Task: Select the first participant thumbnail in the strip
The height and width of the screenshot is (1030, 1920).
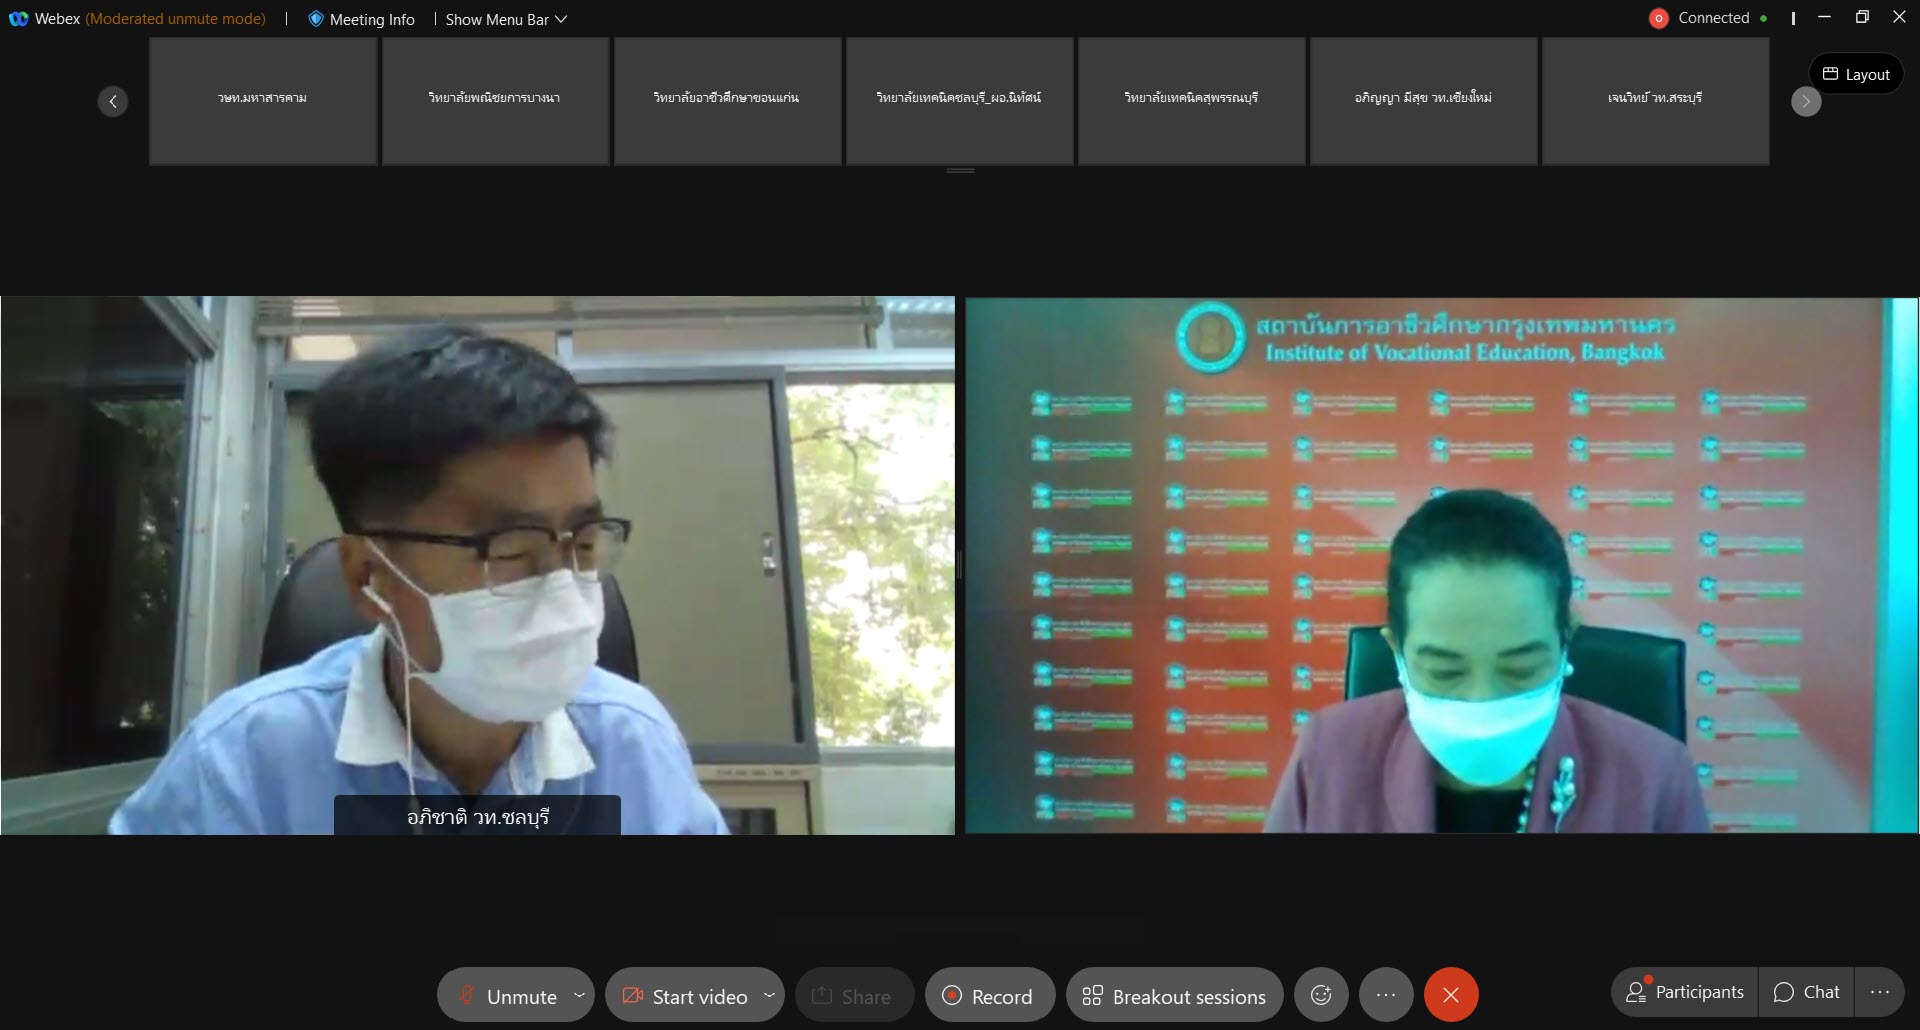Action: coord(263,100)
